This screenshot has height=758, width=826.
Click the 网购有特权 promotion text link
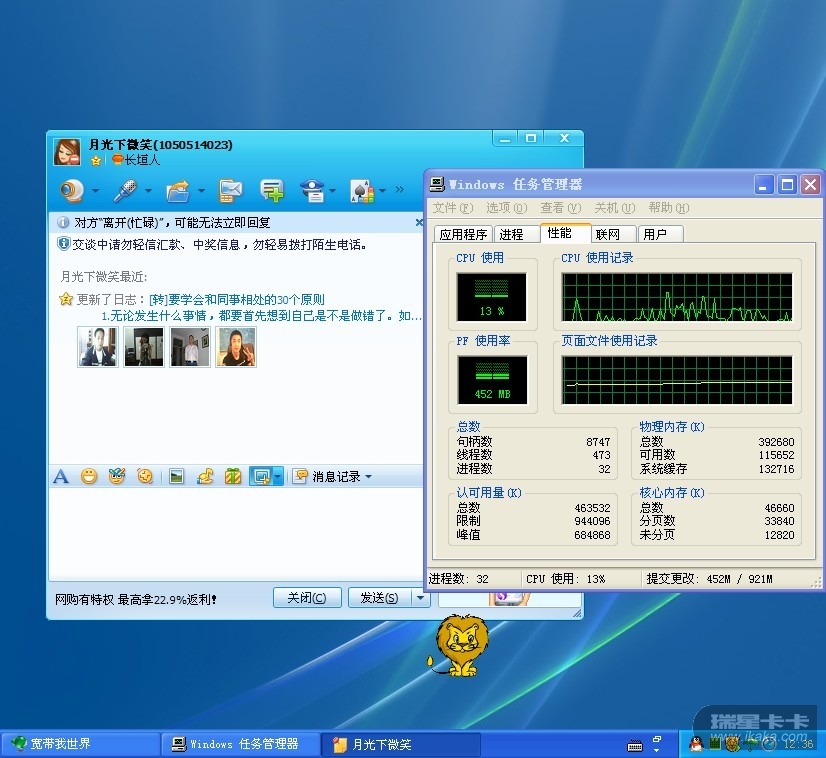click(x=136, y=599)
